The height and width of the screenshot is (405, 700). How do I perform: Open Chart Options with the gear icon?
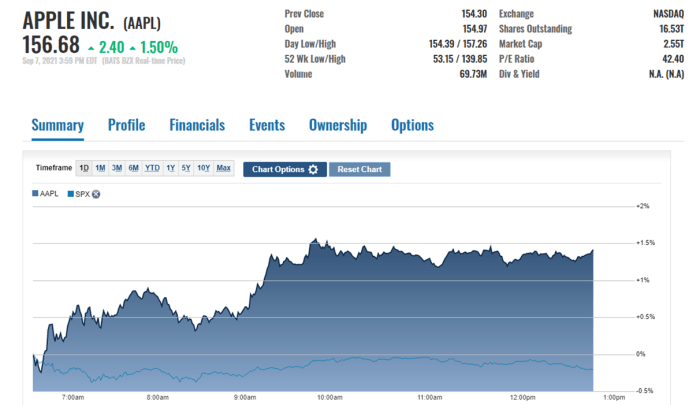pyautogui.click(x=285, y=169)
